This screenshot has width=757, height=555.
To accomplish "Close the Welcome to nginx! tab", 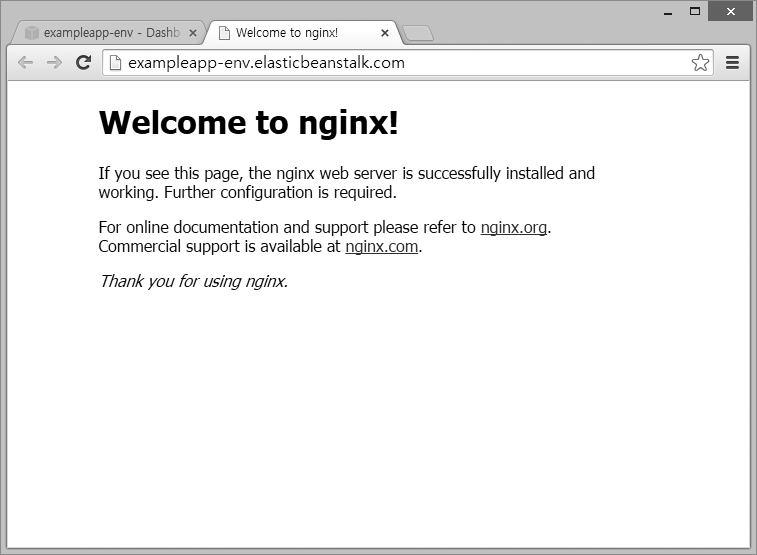I will coord(385,33).
